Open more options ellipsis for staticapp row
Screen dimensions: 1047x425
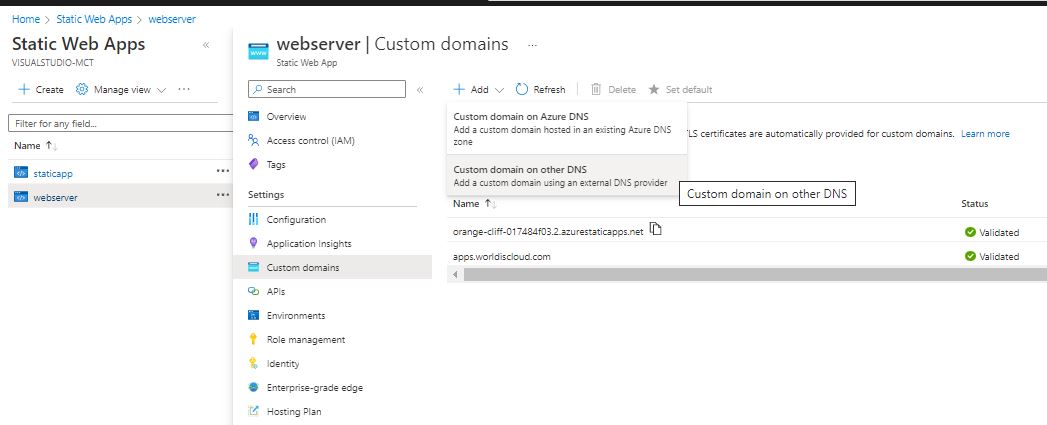[223, 171]
